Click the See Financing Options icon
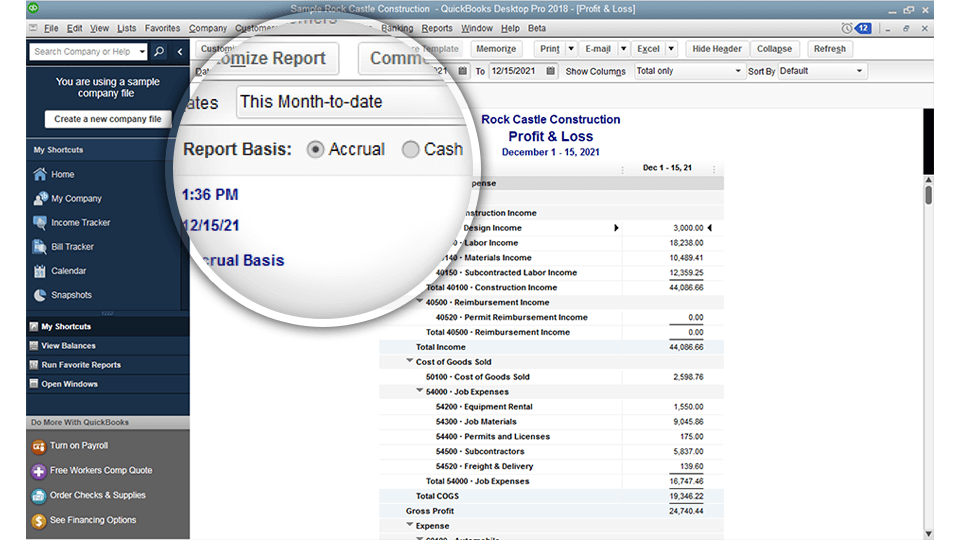 39,520
